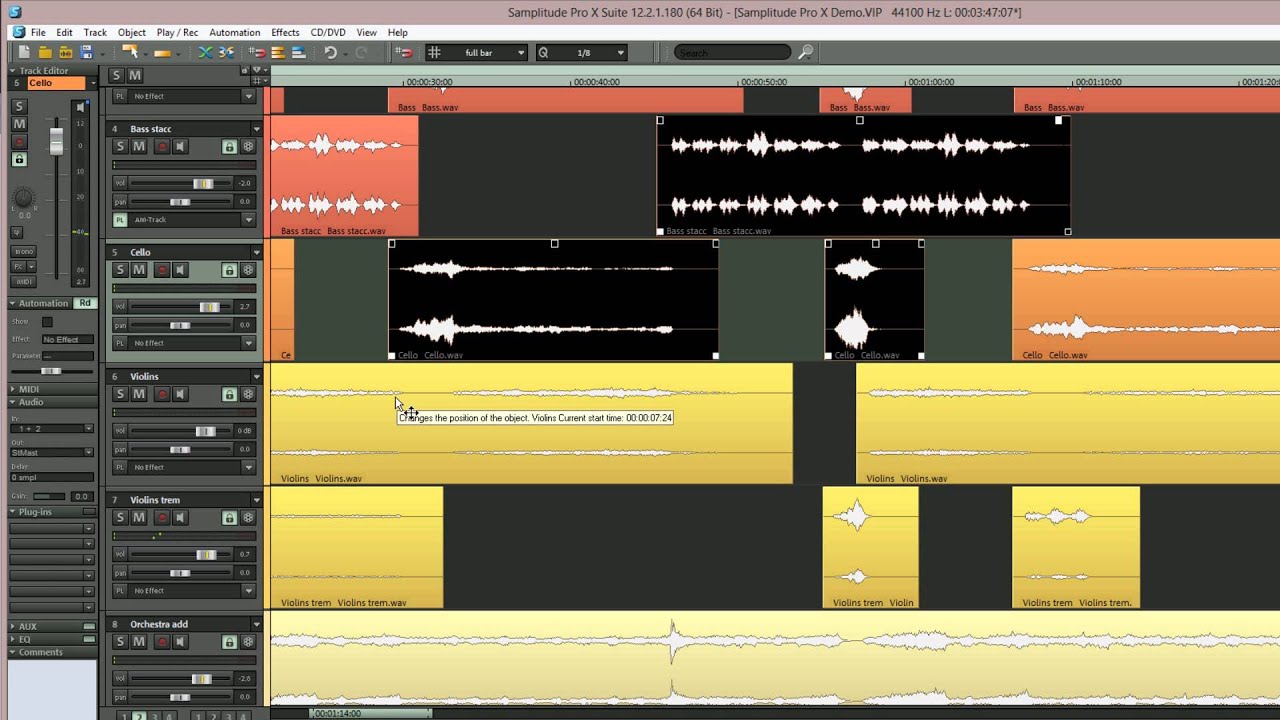Screen dimensions: 1280x720
Task: Click the Samplitude logo icon in menu bar
Action: coord(17,32)
